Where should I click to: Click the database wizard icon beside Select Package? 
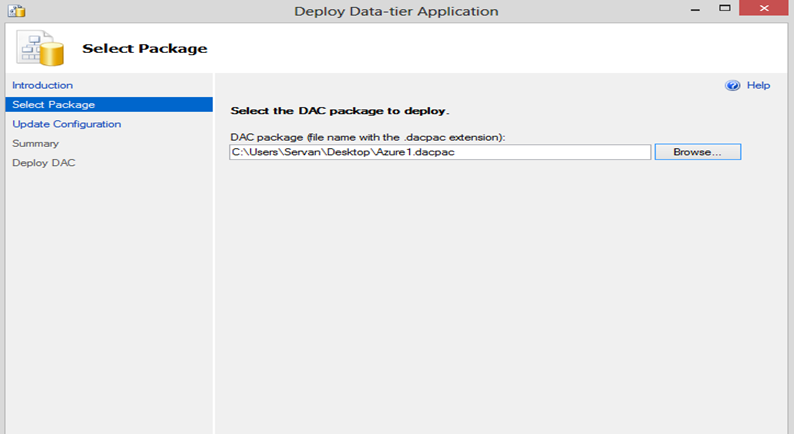(41, 48)
